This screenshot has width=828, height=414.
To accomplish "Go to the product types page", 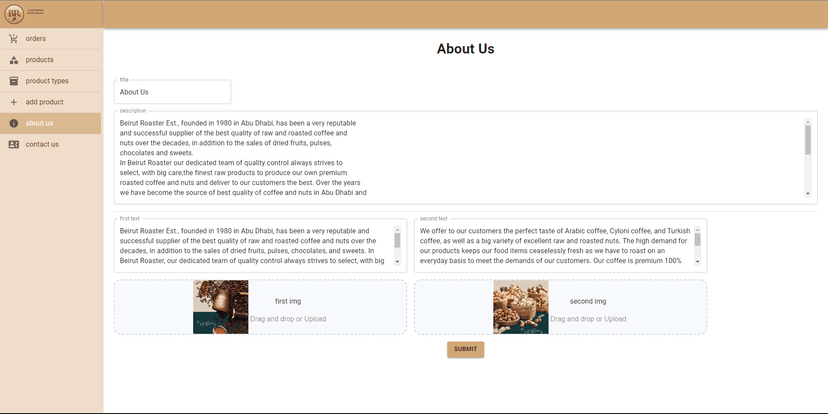I will (x=47, y=81).
